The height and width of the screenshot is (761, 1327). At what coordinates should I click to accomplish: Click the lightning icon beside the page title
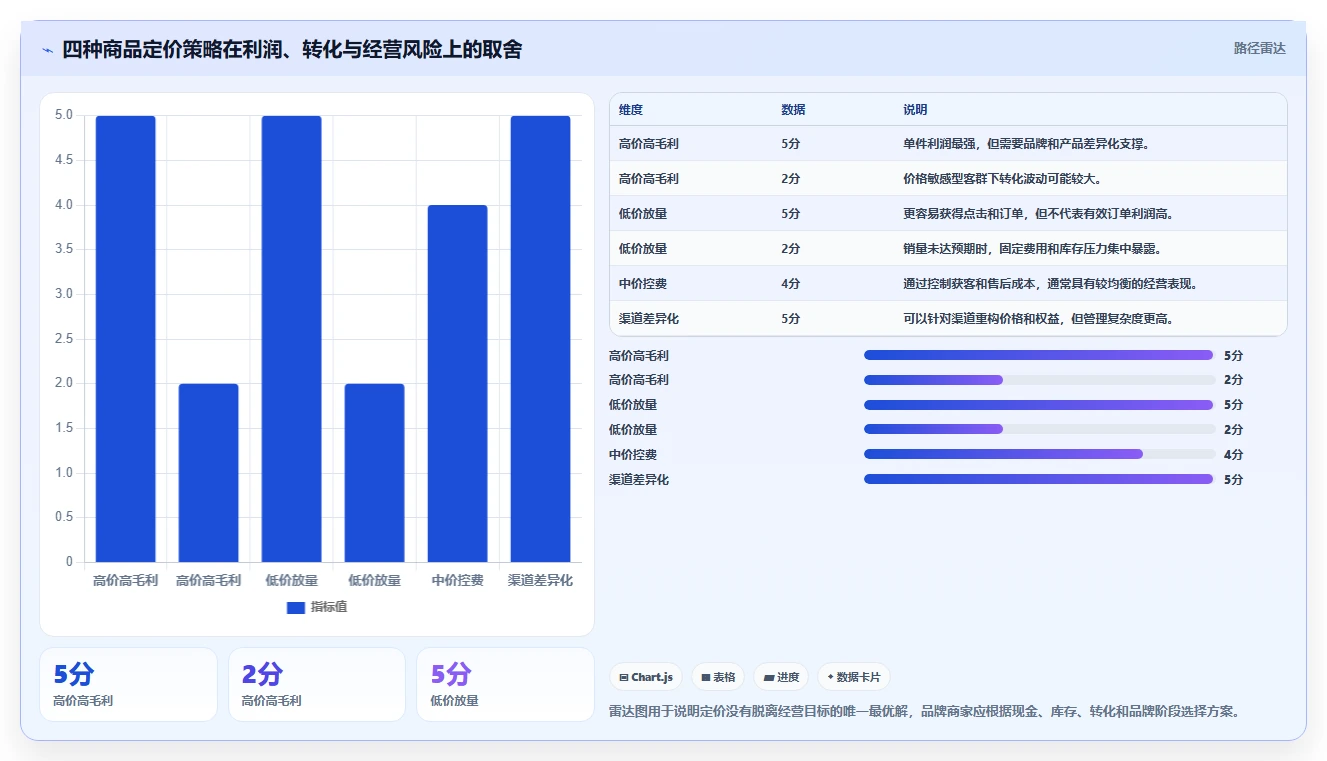tap(47, 50)
